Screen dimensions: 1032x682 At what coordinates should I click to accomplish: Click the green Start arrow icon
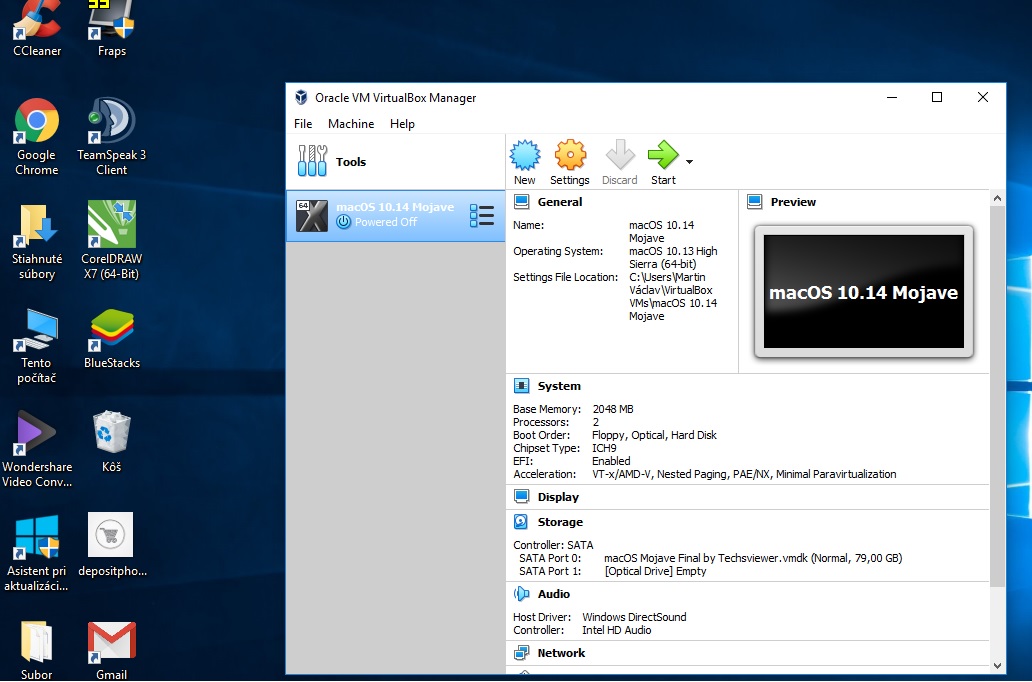pos(662,156)
